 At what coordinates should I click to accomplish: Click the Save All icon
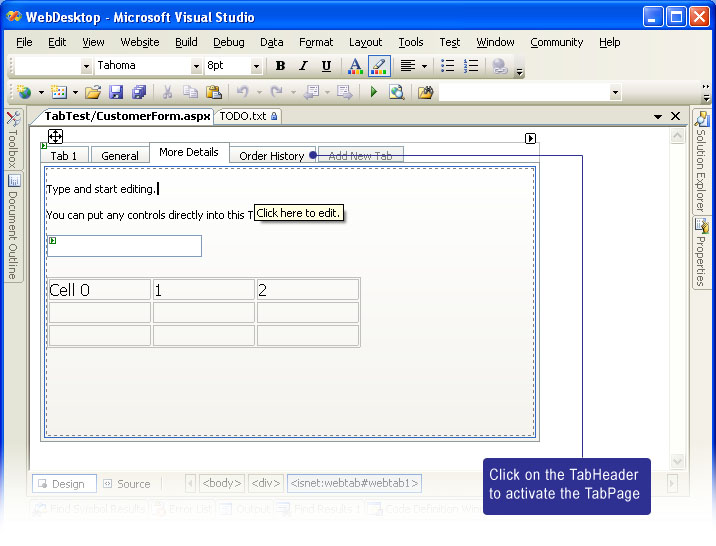tap(139, 92)
